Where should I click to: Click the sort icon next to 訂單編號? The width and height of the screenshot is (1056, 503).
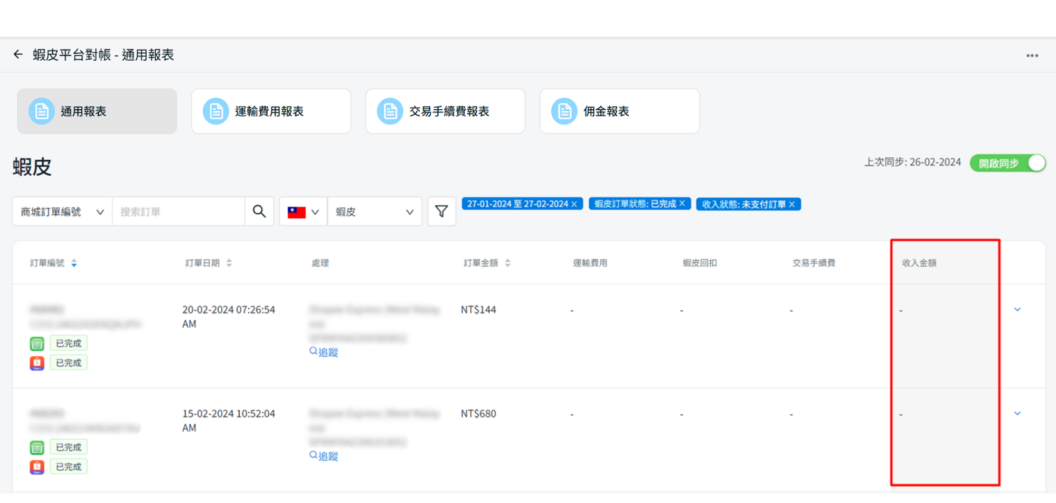74,263
